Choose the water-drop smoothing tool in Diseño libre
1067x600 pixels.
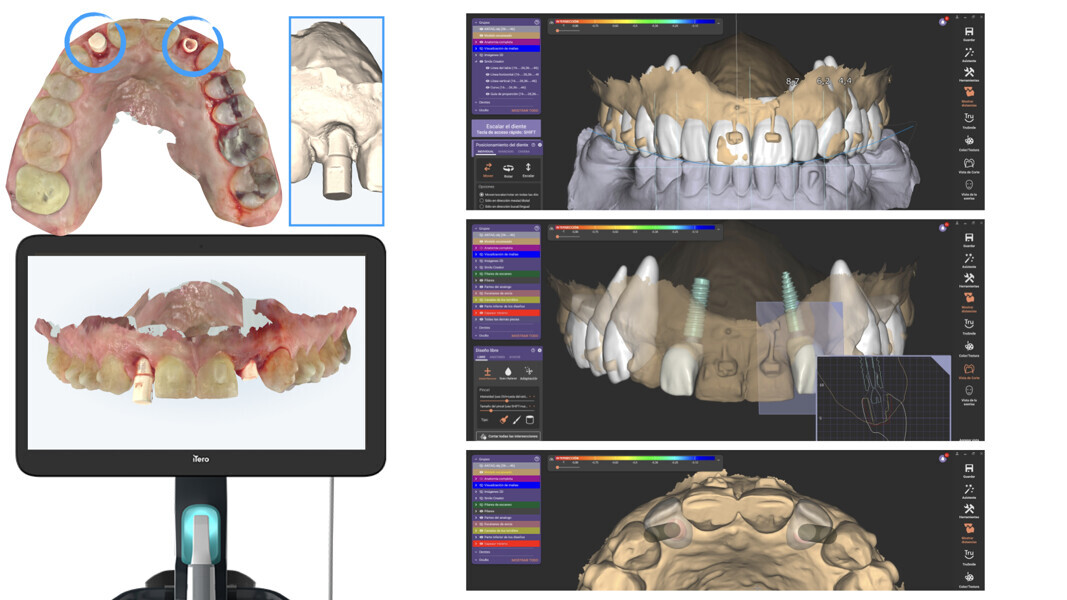tap(508, 370)
